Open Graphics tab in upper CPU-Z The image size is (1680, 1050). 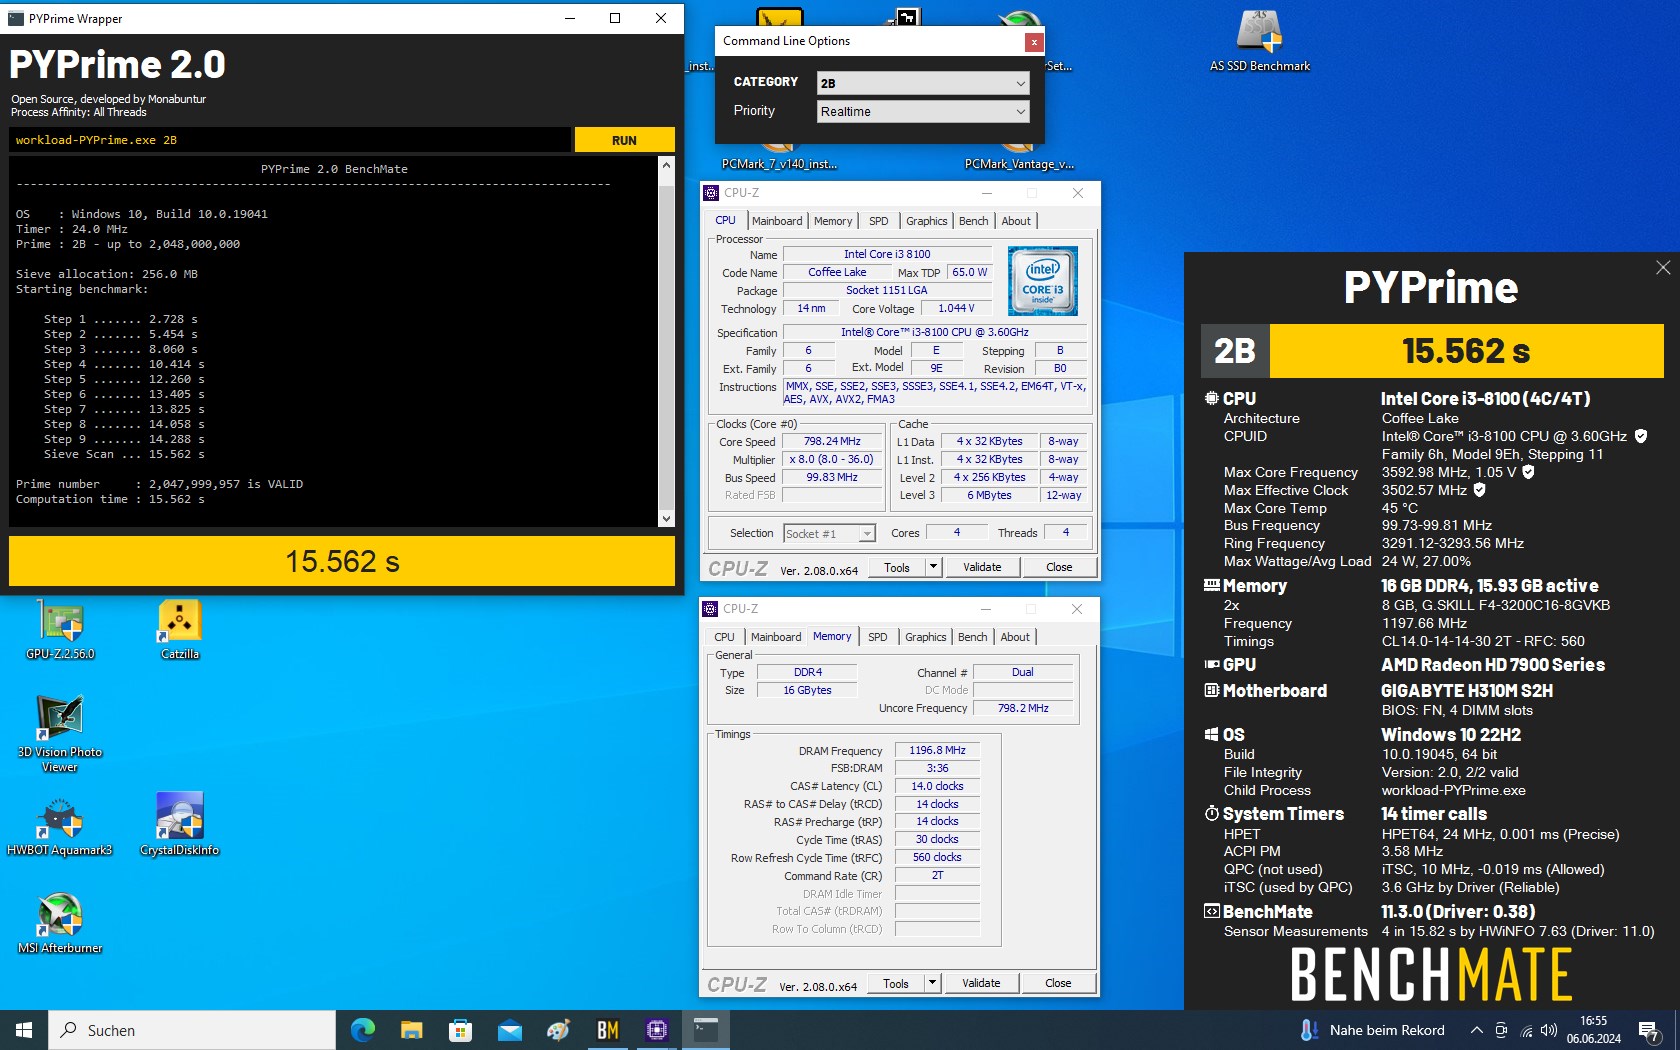(926, 221)
